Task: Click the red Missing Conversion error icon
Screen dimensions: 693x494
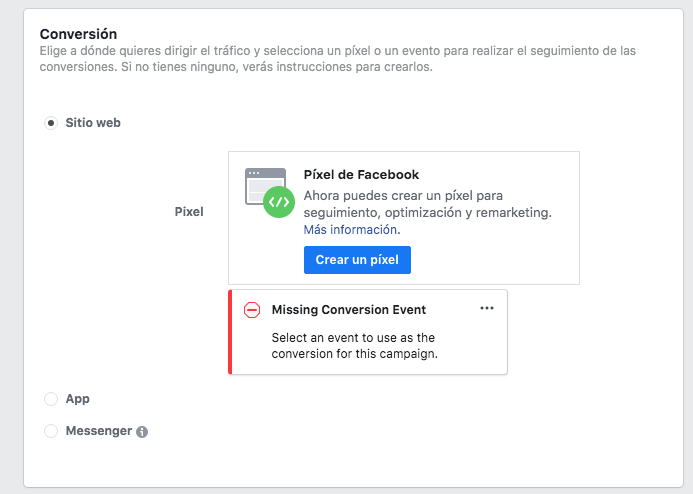Action: tap(252, 310)
